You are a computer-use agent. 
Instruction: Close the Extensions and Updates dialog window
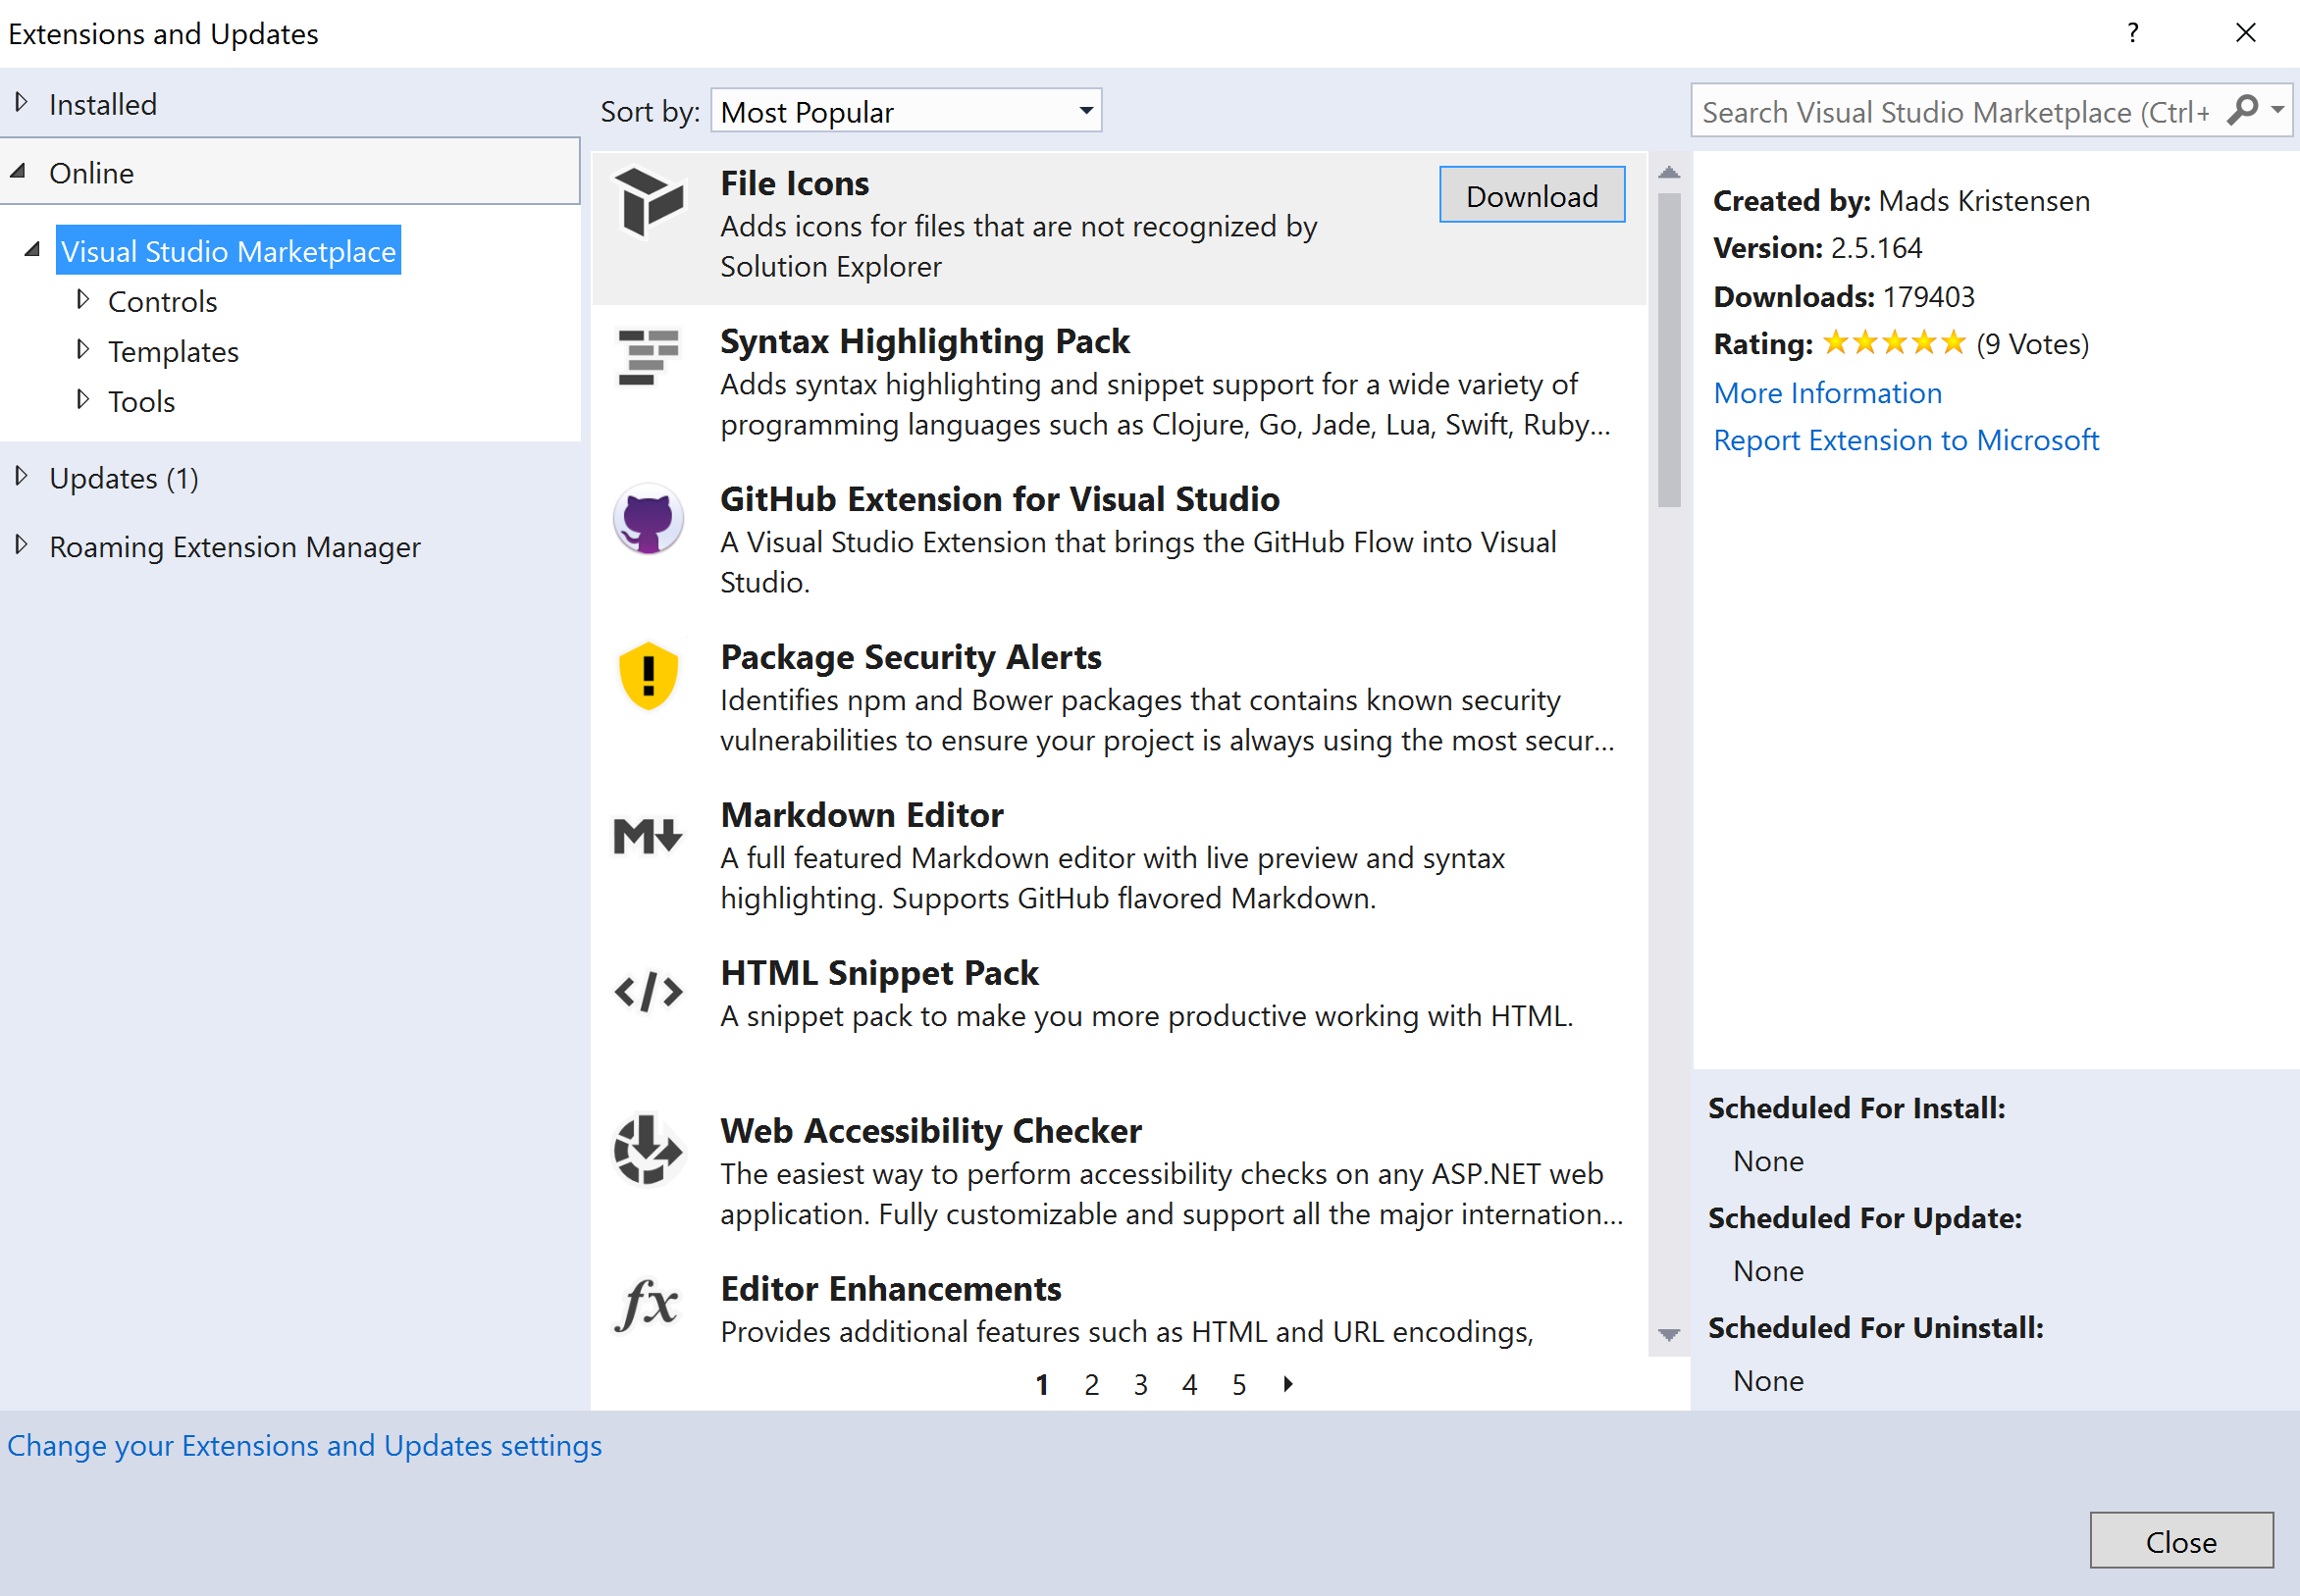point(2245,33)
